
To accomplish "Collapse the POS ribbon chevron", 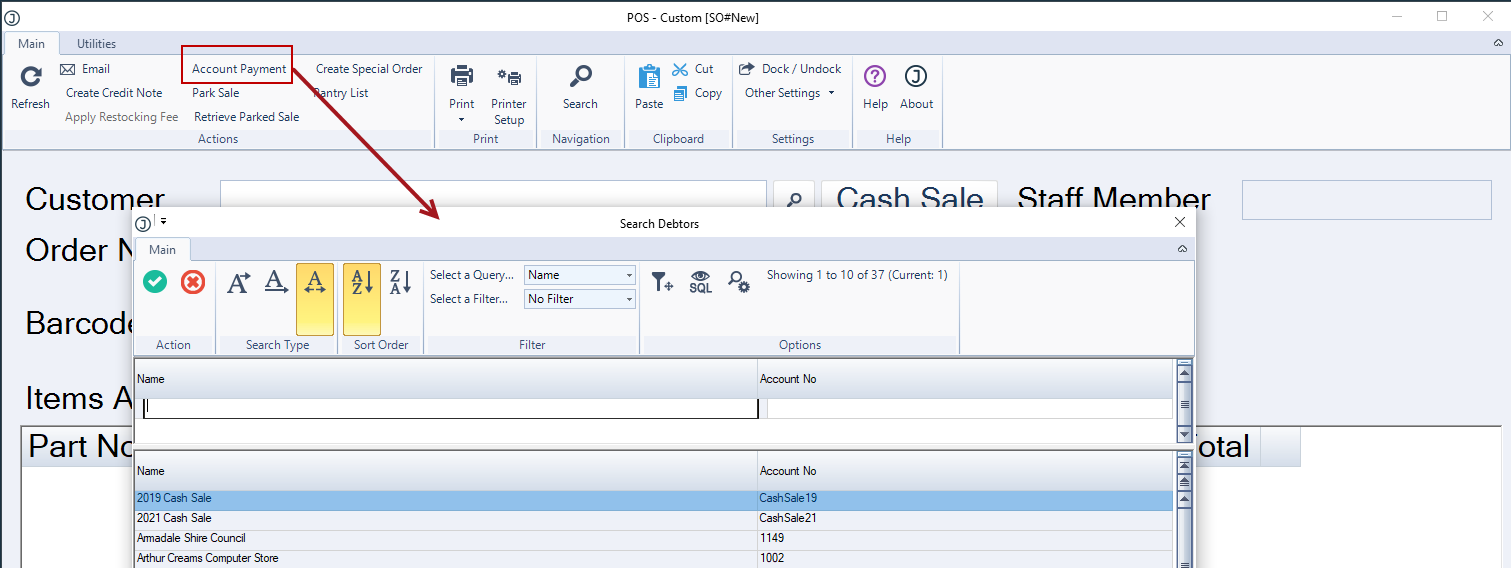I will tap(1498, 43).
